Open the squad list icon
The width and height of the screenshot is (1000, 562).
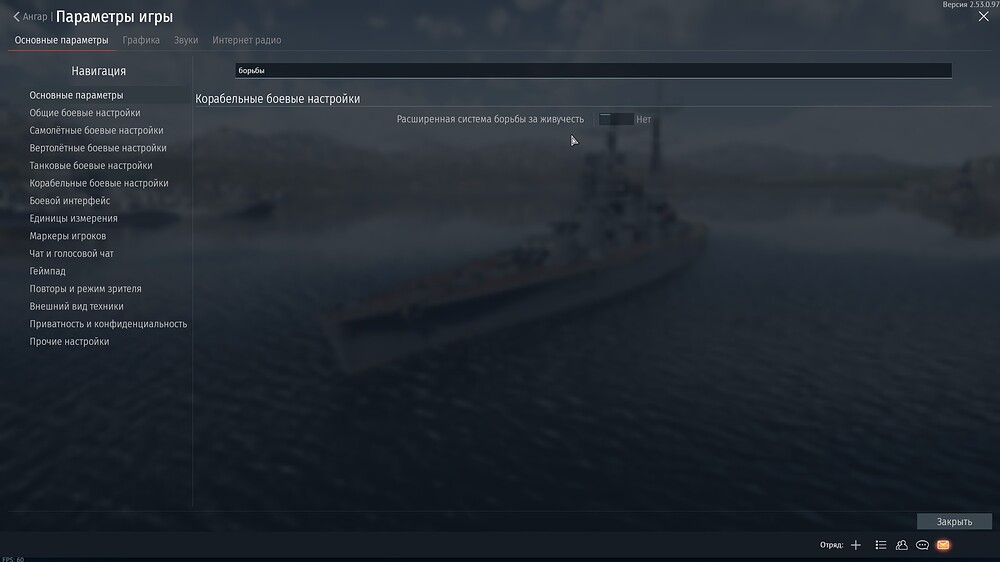pyautogui.click(x=881, y=545)
